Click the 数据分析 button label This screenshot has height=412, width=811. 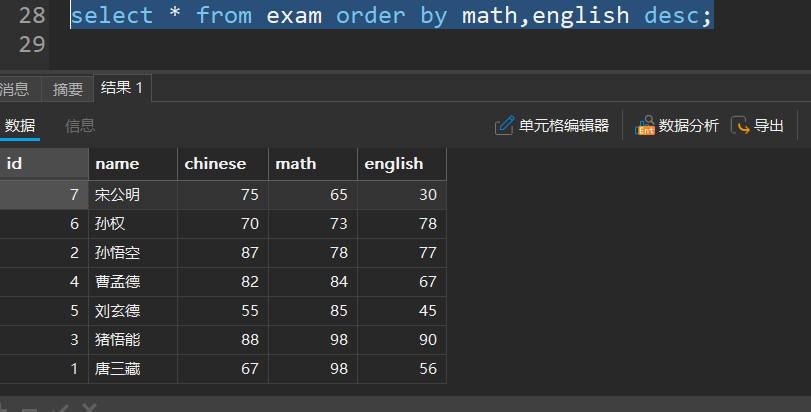tap(688, 126)
